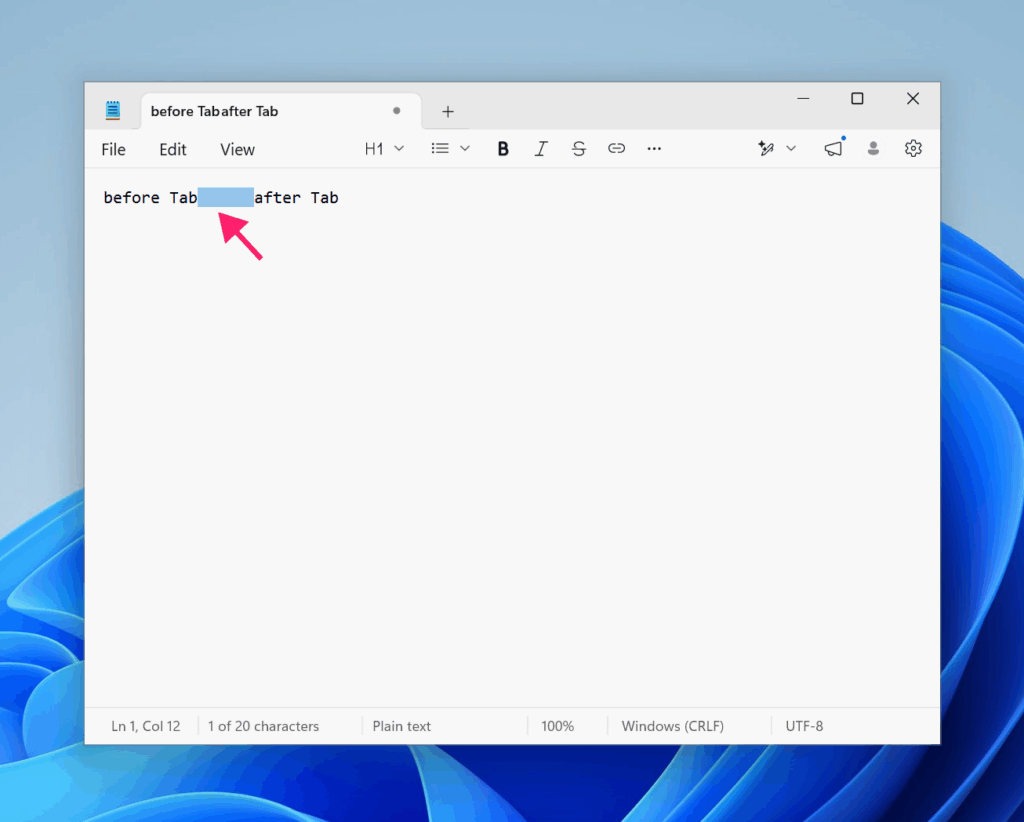Image resolution: width=1024 pixels, height=822 pixels.
Task: Minimize the Notepad window
Action: (803, 99)
